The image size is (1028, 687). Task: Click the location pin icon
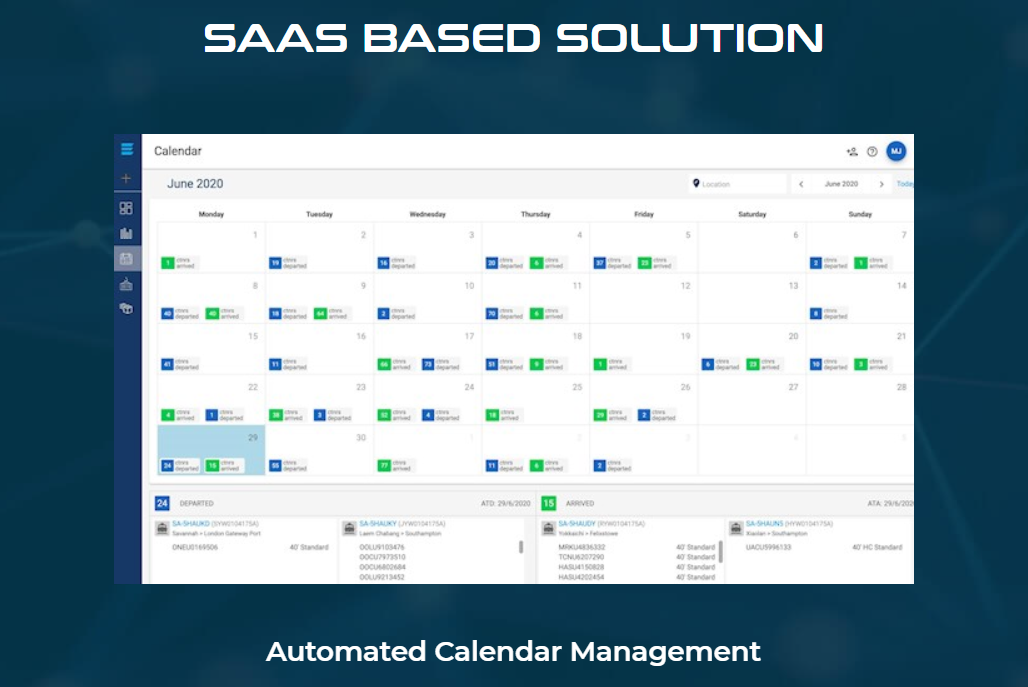696,184
